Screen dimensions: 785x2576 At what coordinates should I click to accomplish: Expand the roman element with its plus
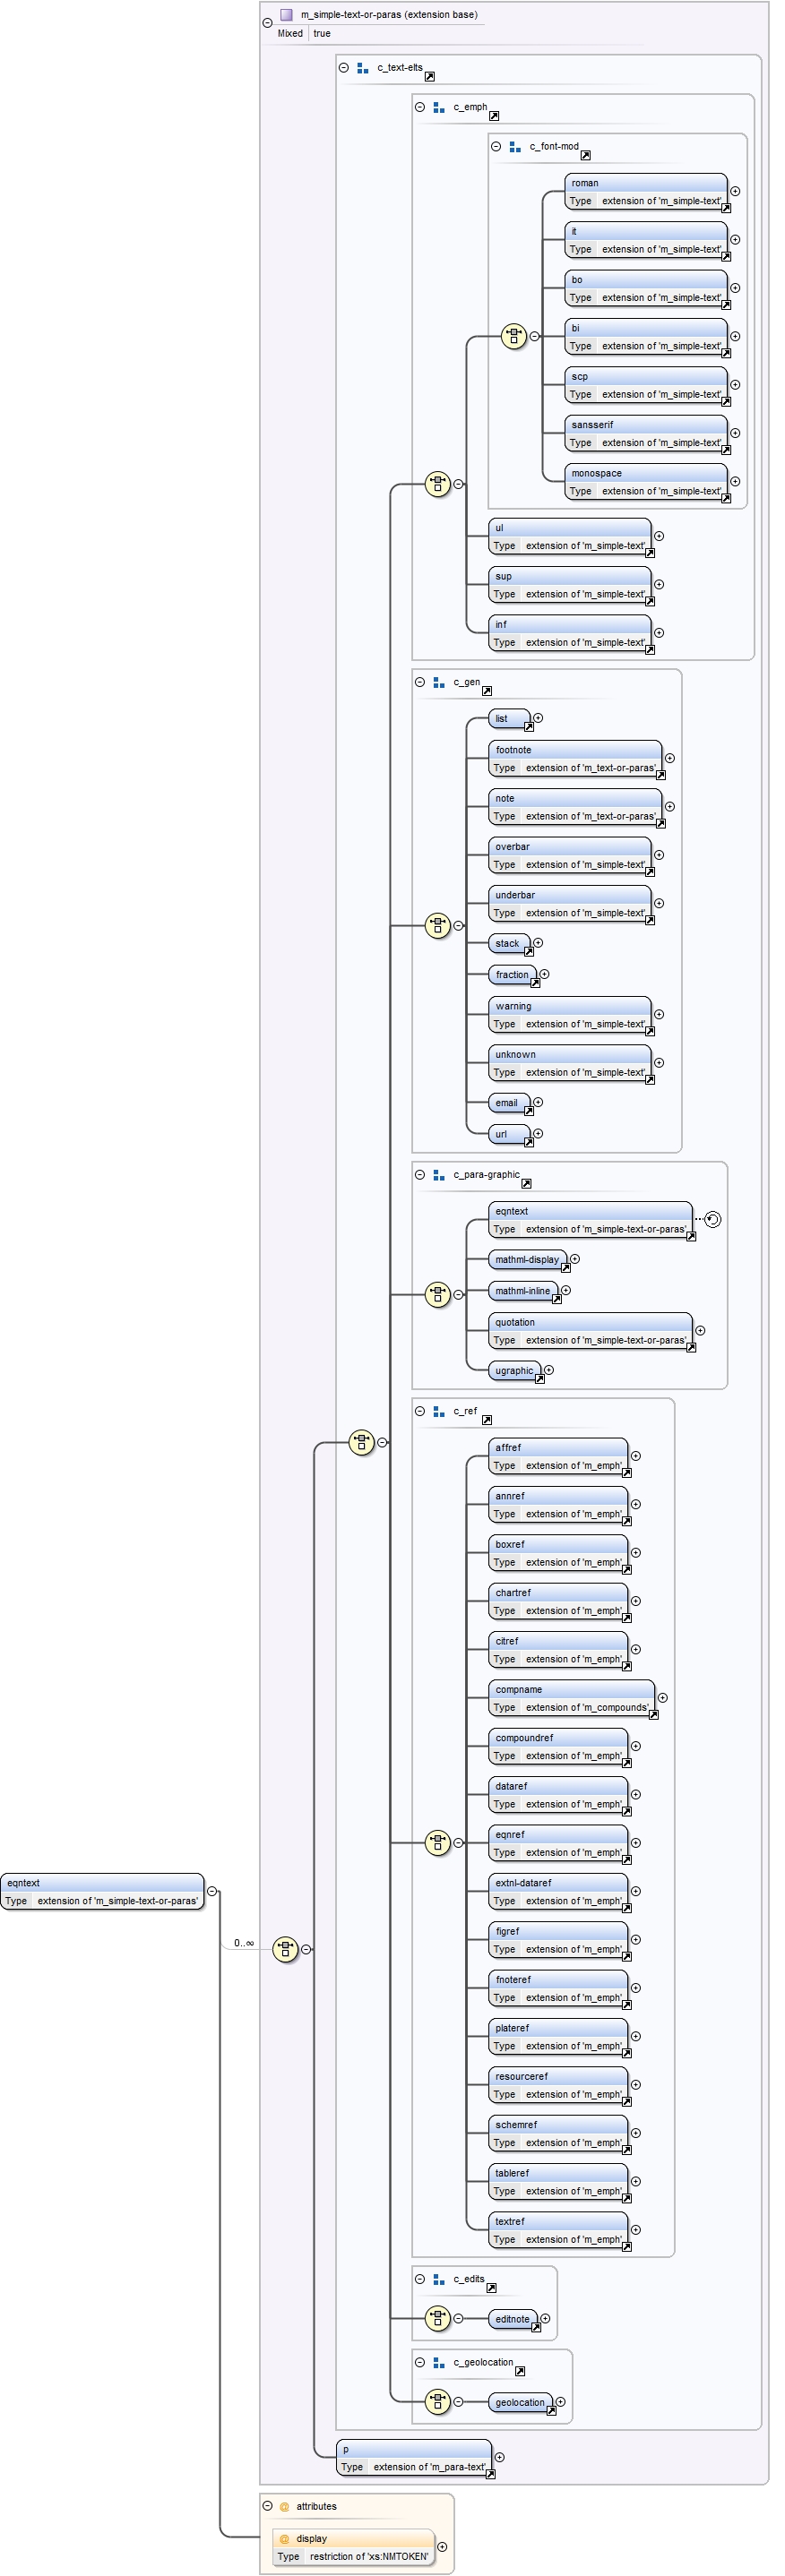(x=735, y=191)
